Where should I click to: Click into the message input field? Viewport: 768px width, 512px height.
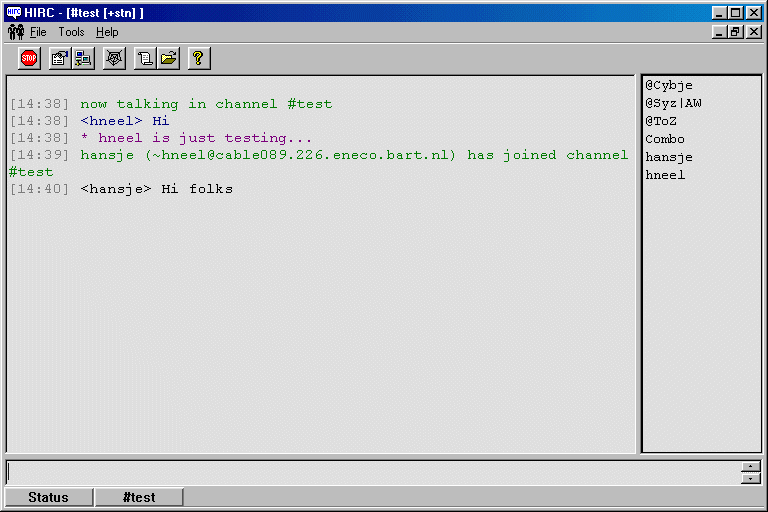coord(373,473)
